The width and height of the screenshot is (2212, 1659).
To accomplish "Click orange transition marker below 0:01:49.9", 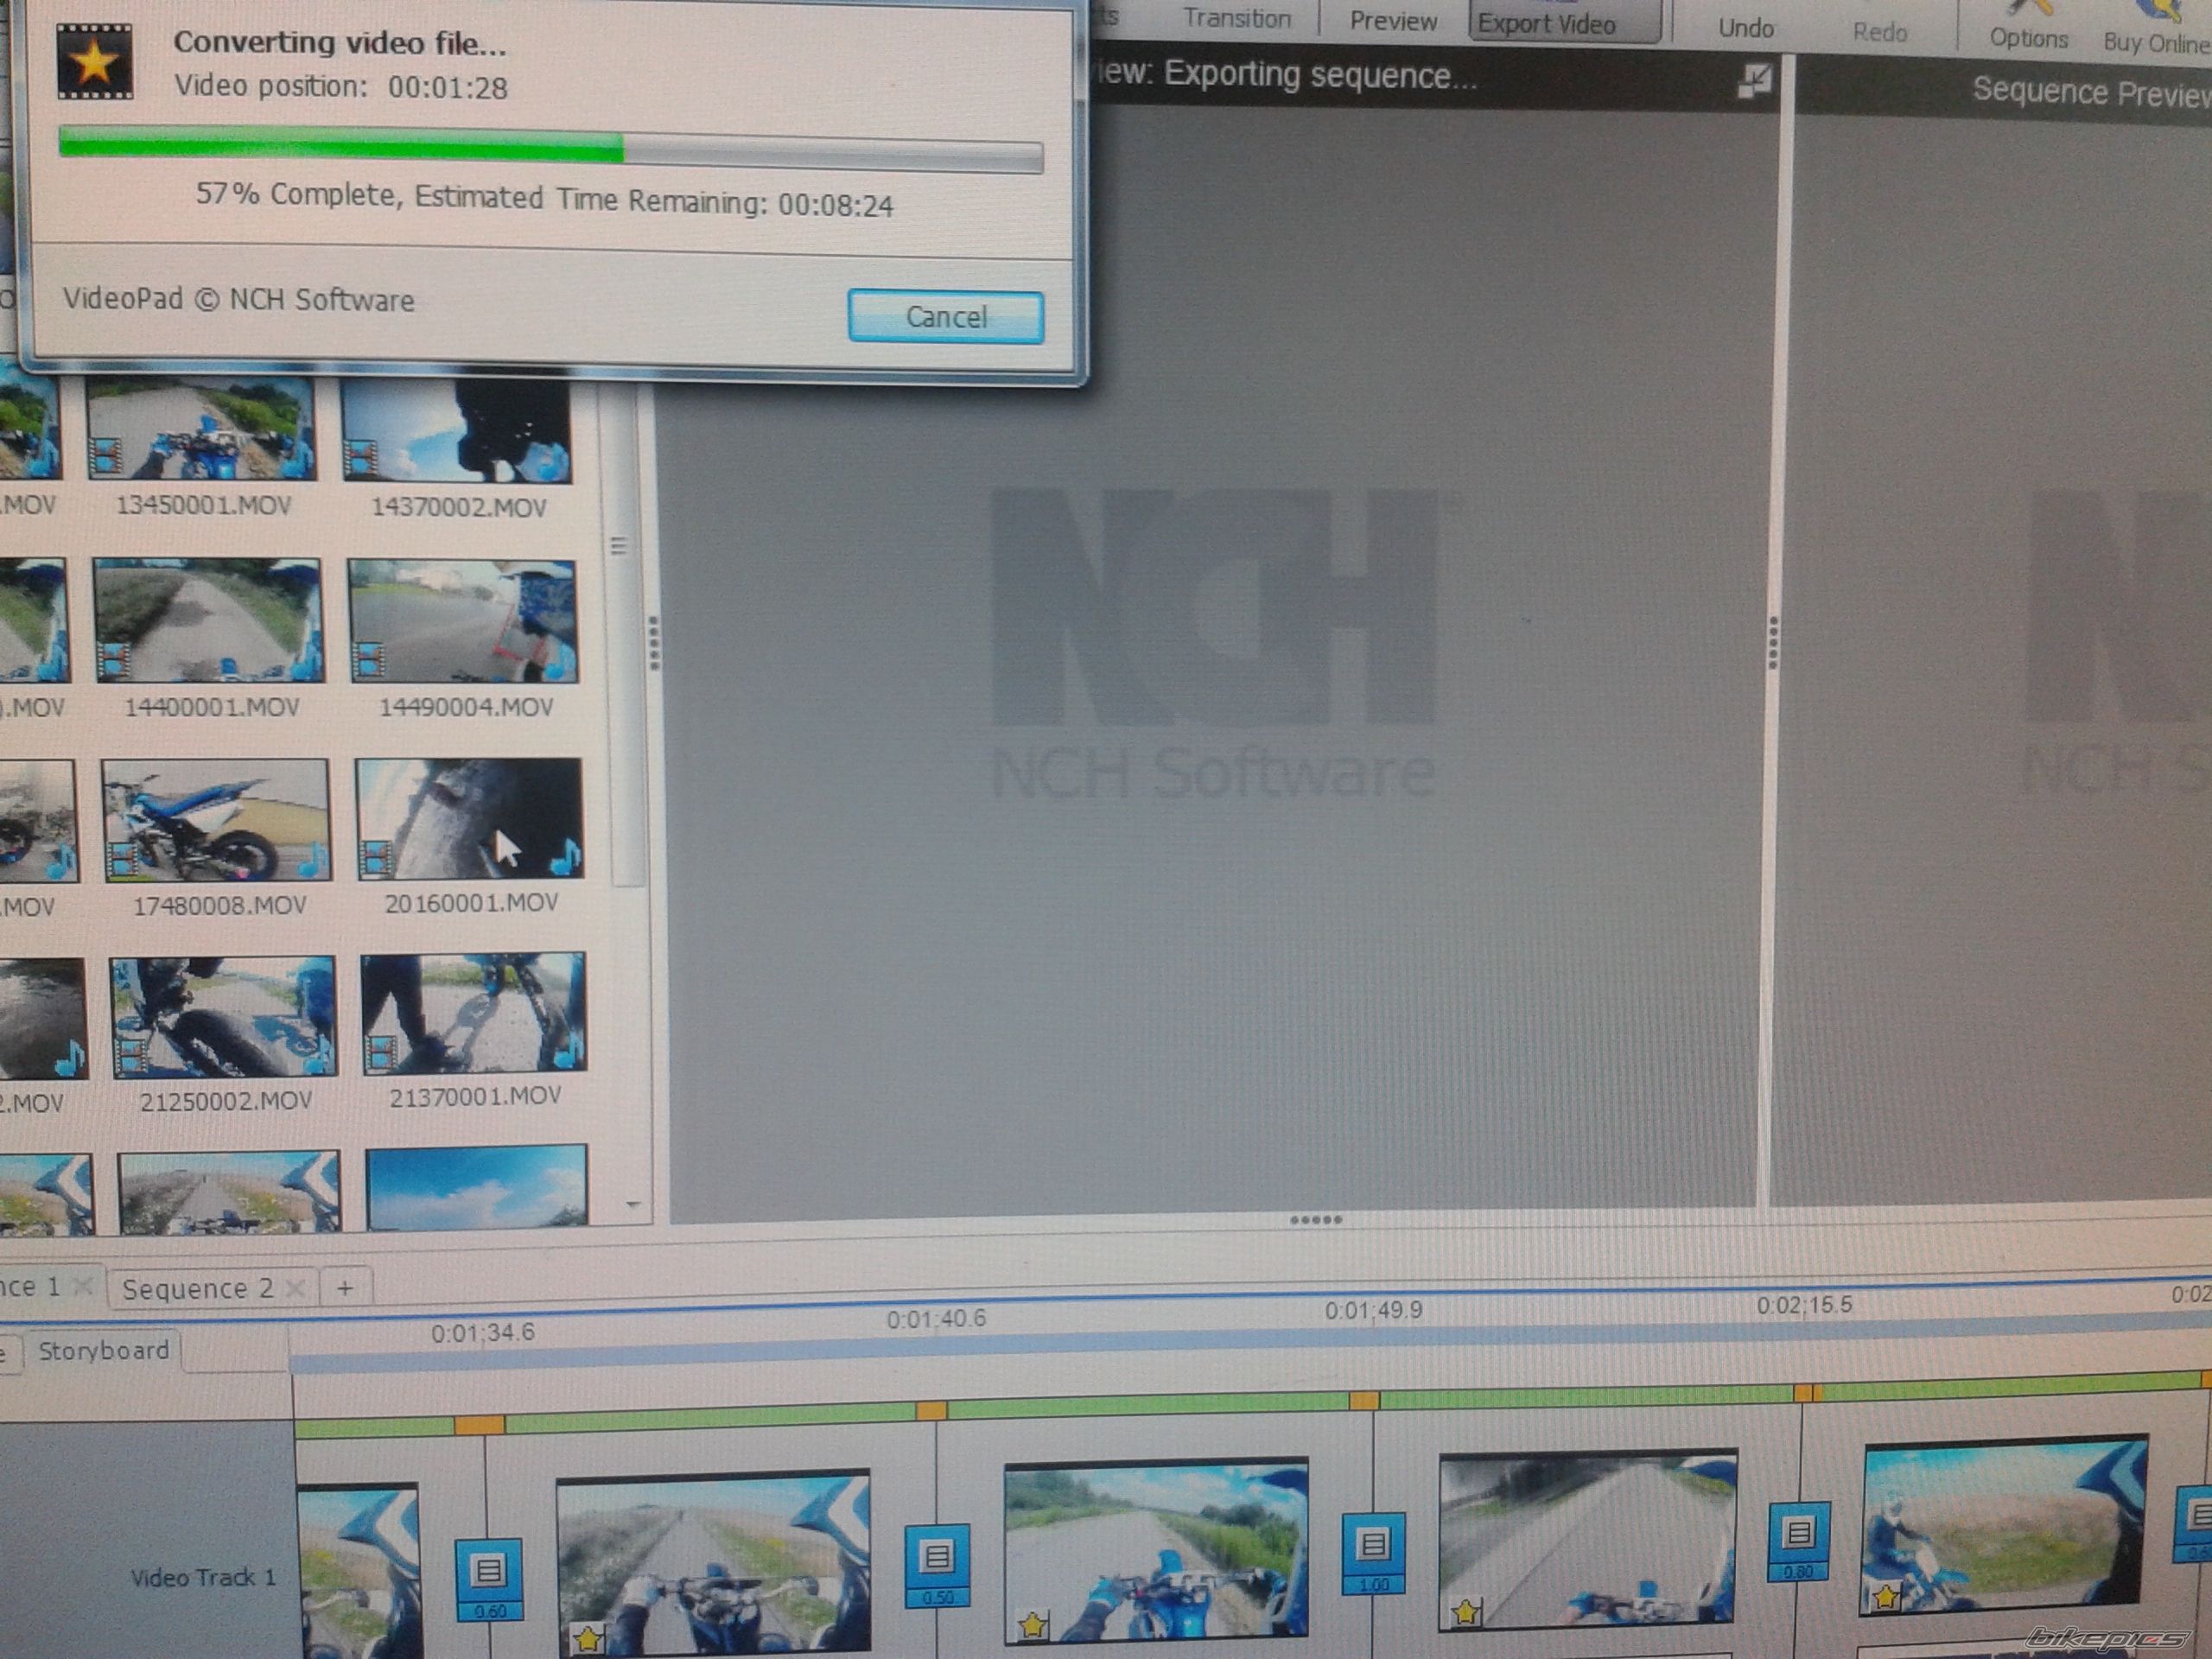I will click(x=1364, y=1400).
